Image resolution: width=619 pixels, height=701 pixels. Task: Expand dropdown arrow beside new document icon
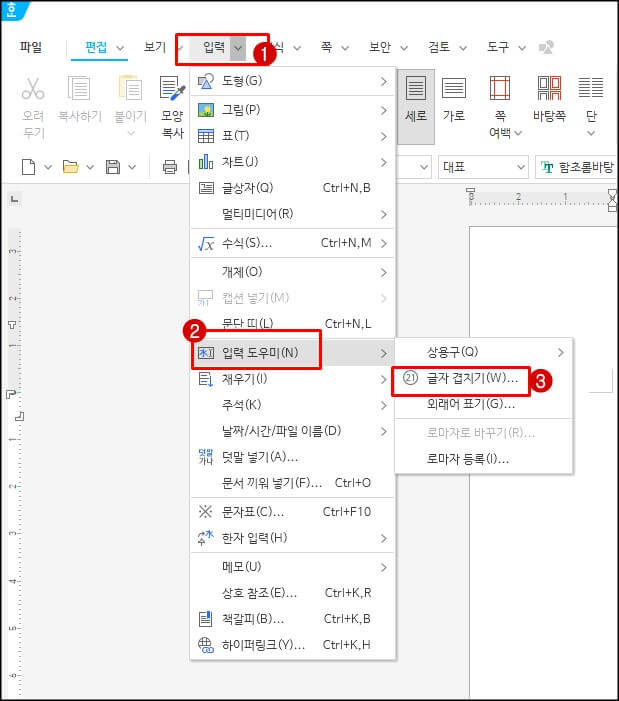click(48, 167)
